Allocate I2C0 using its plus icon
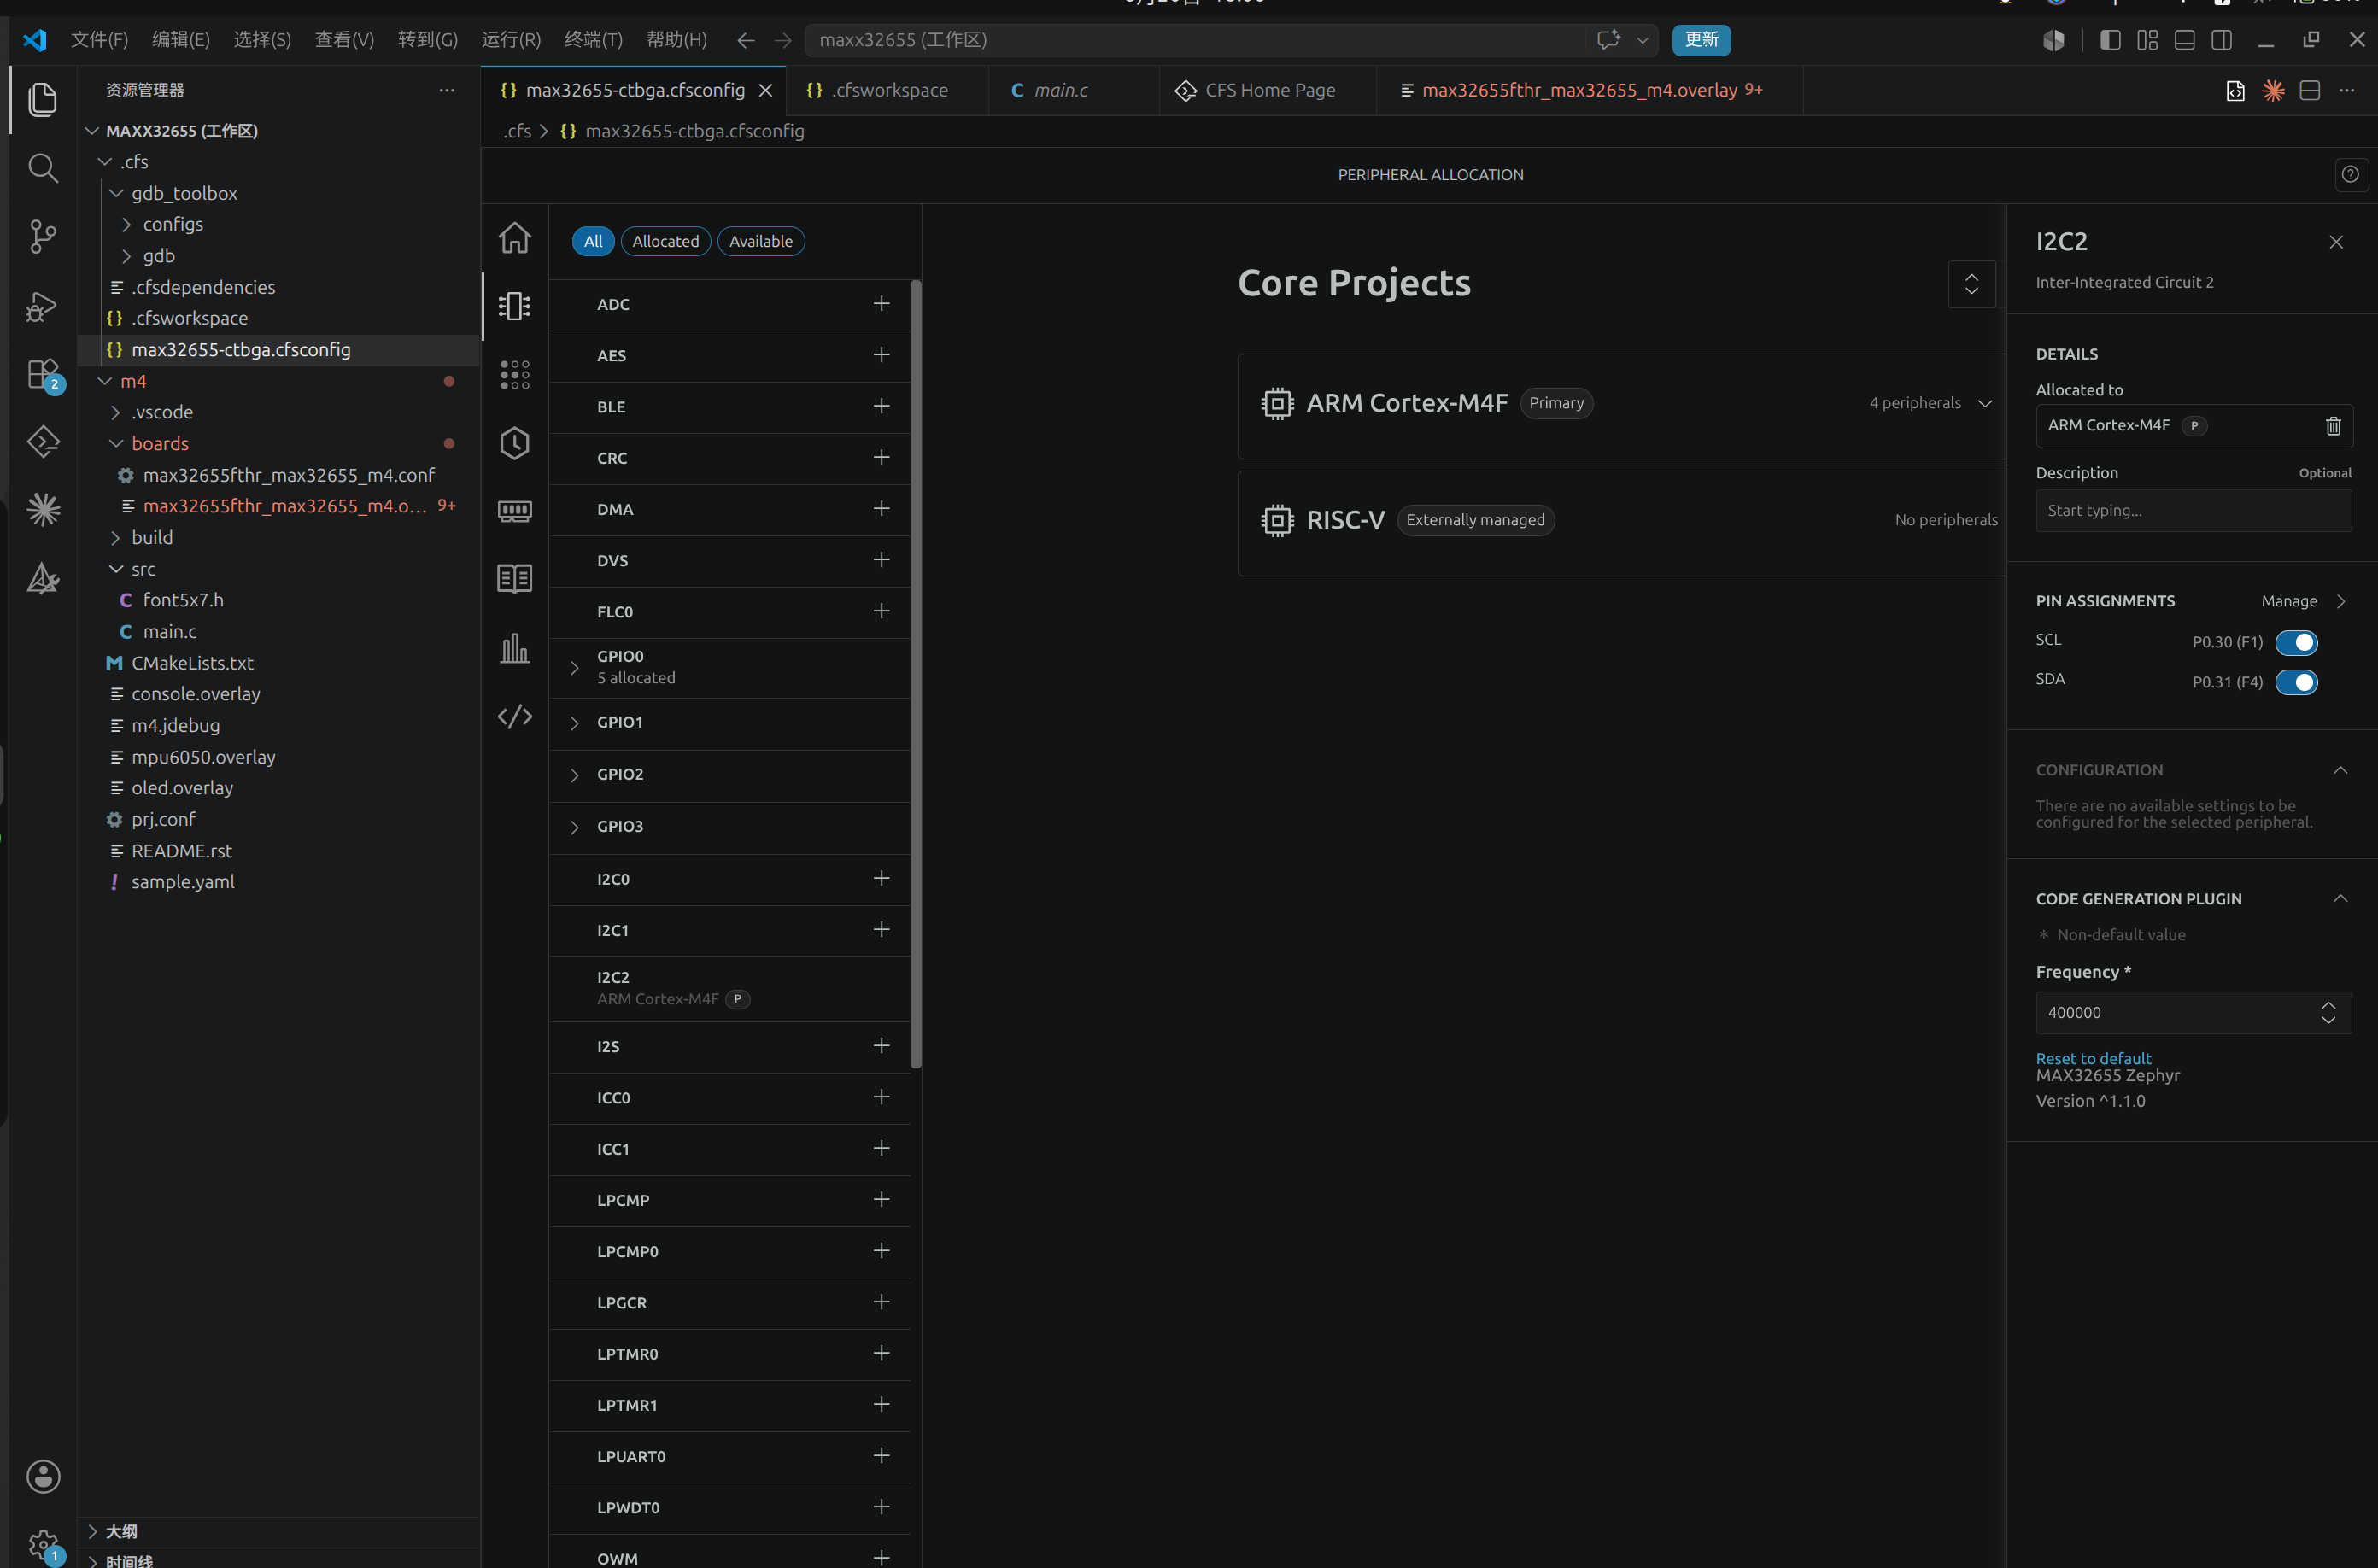The height and width of the screenshot is (1568, 2378). point(881,878)
